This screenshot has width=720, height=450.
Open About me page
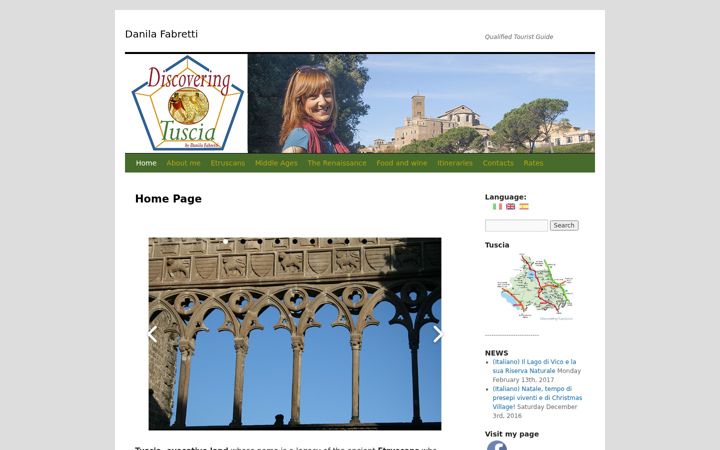coord(183,163)
